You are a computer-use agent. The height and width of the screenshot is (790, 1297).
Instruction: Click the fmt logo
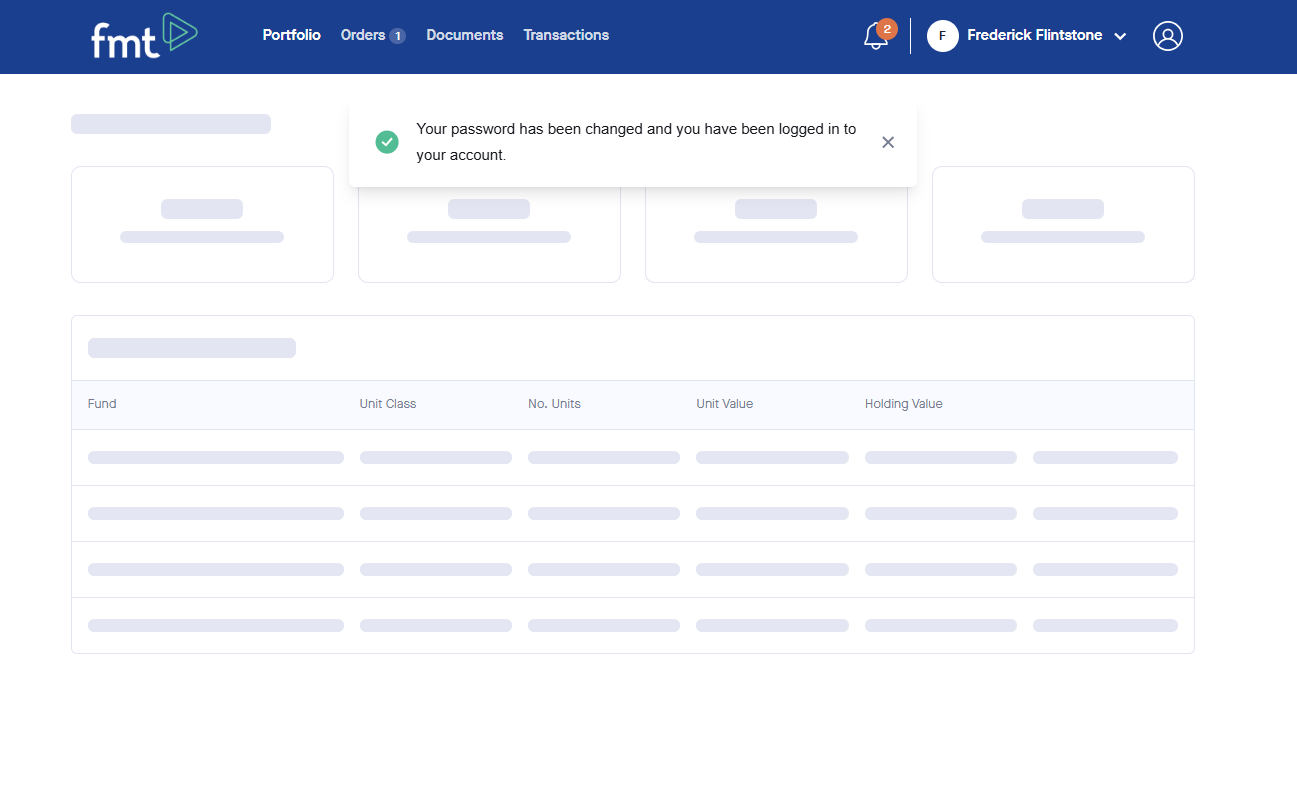144,36
